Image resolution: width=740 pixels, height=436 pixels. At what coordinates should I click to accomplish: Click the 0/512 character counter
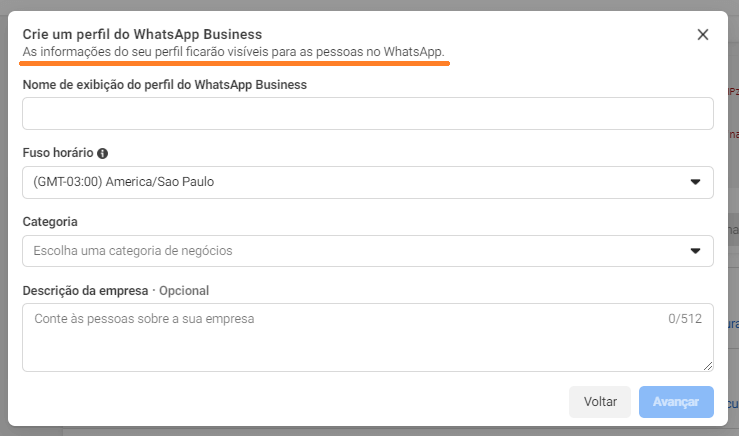click(x=686, y=320)
